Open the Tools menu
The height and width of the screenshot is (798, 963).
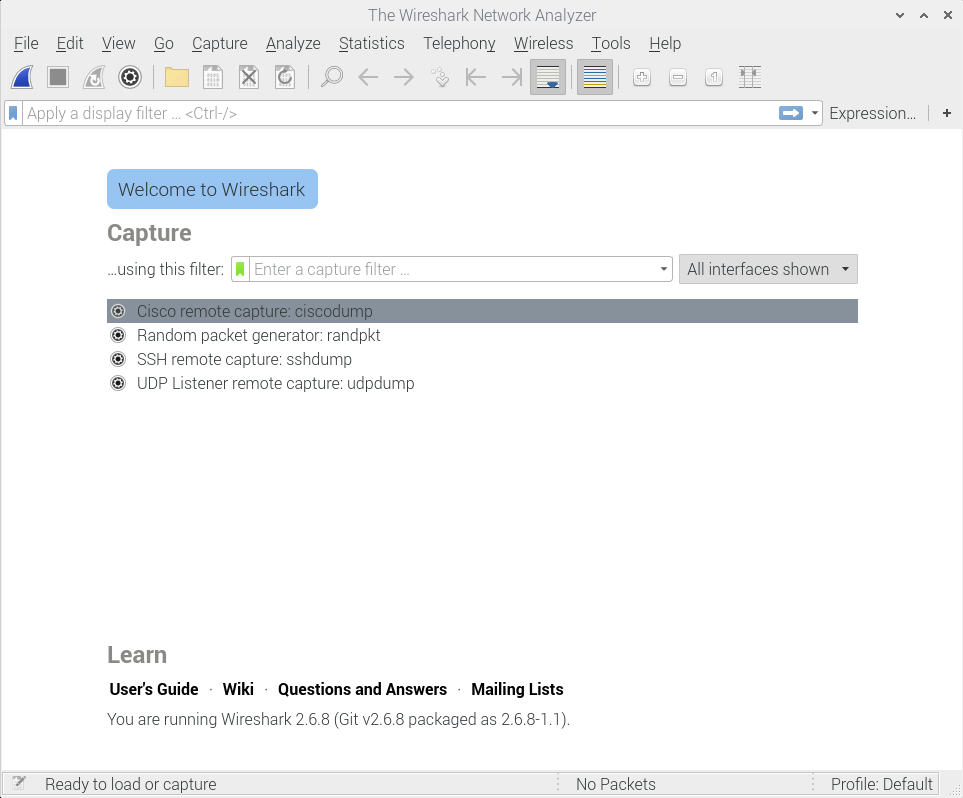611,44
